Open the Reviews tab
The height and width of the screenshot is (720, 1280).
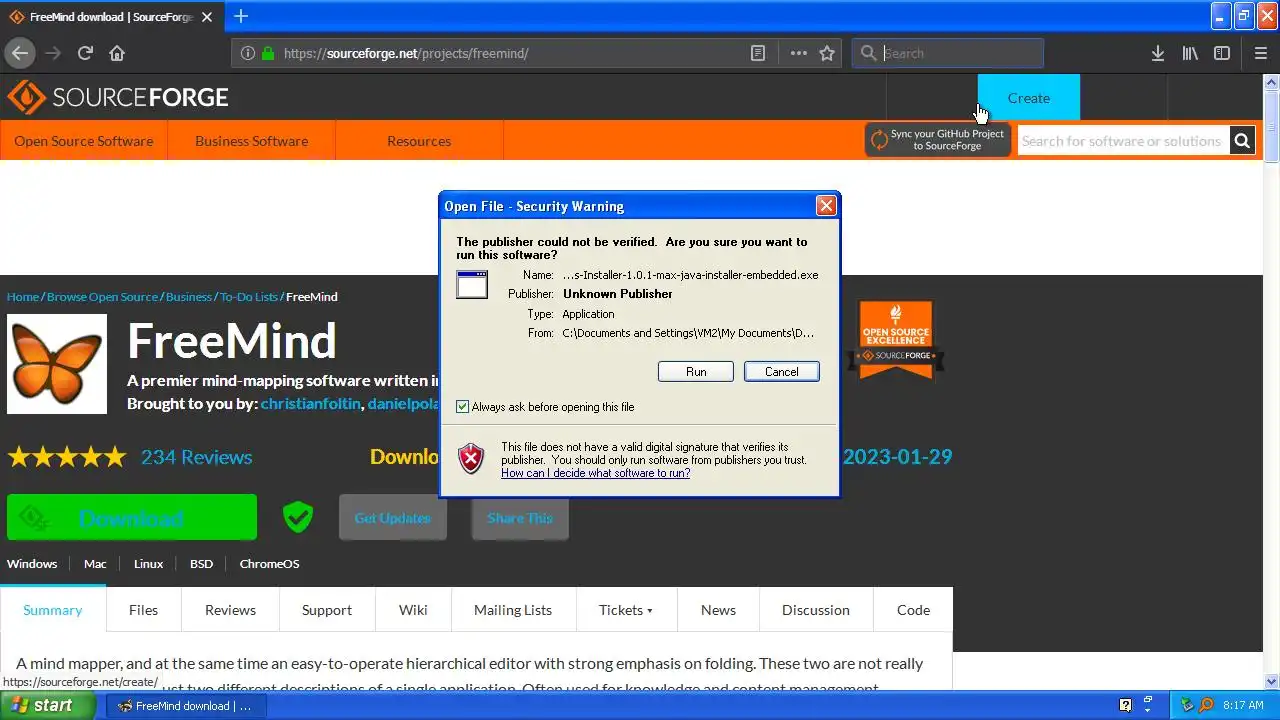(230, 610)
